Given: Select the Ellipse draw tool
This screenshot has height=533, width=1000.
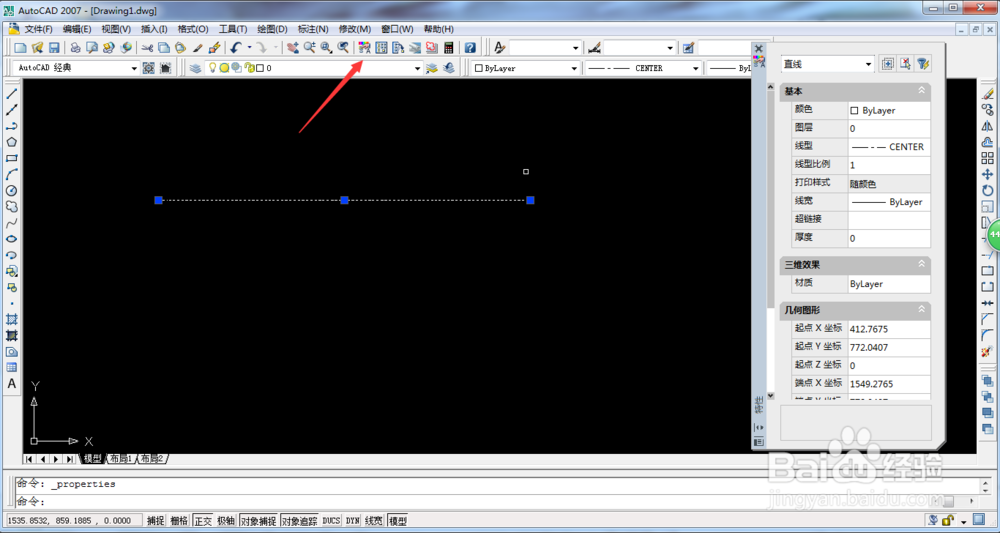Looking at the screenshot, I should click(11, 239).
